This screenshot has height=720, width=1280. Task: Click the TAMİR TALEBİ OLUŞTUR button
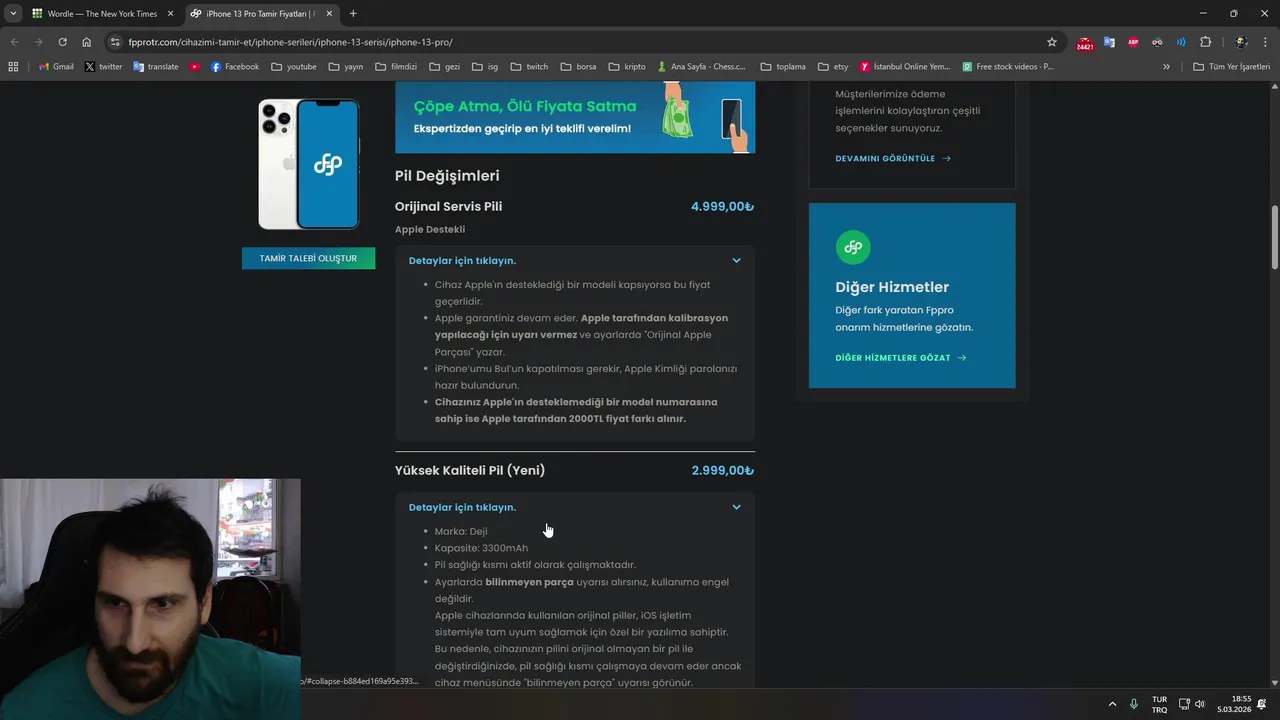(308, 258)
